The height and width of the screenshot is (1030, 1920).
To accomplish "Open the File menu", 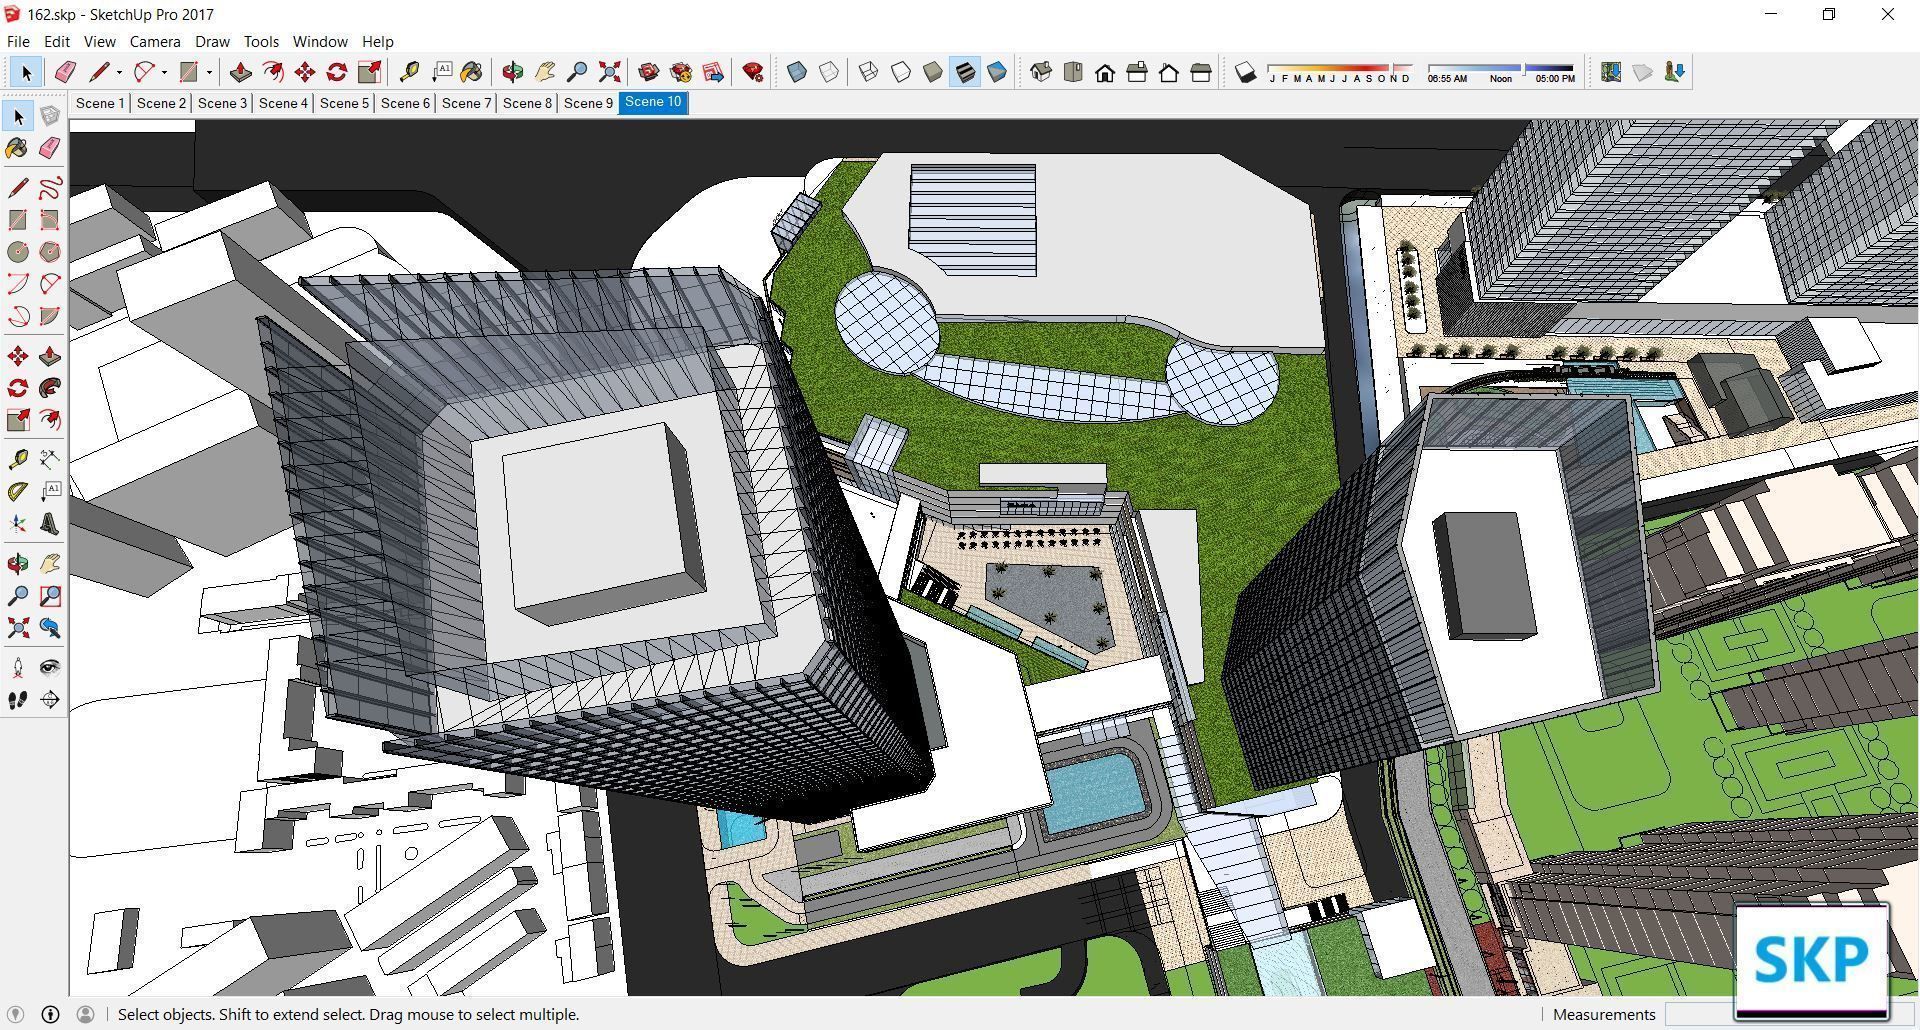I will [18, 41].
